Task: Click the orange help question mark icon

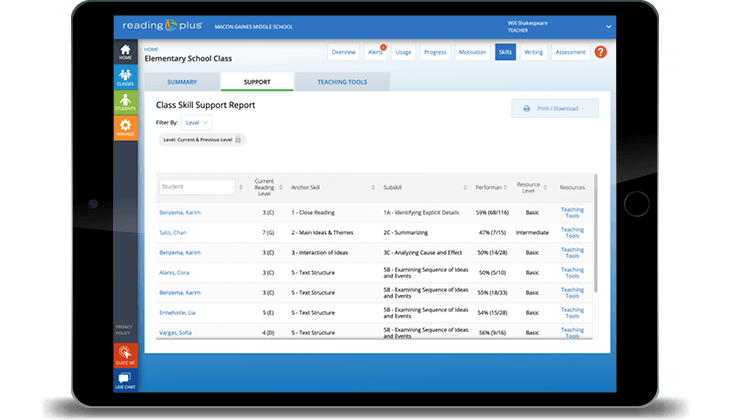Action: click(x=600, y=52)
